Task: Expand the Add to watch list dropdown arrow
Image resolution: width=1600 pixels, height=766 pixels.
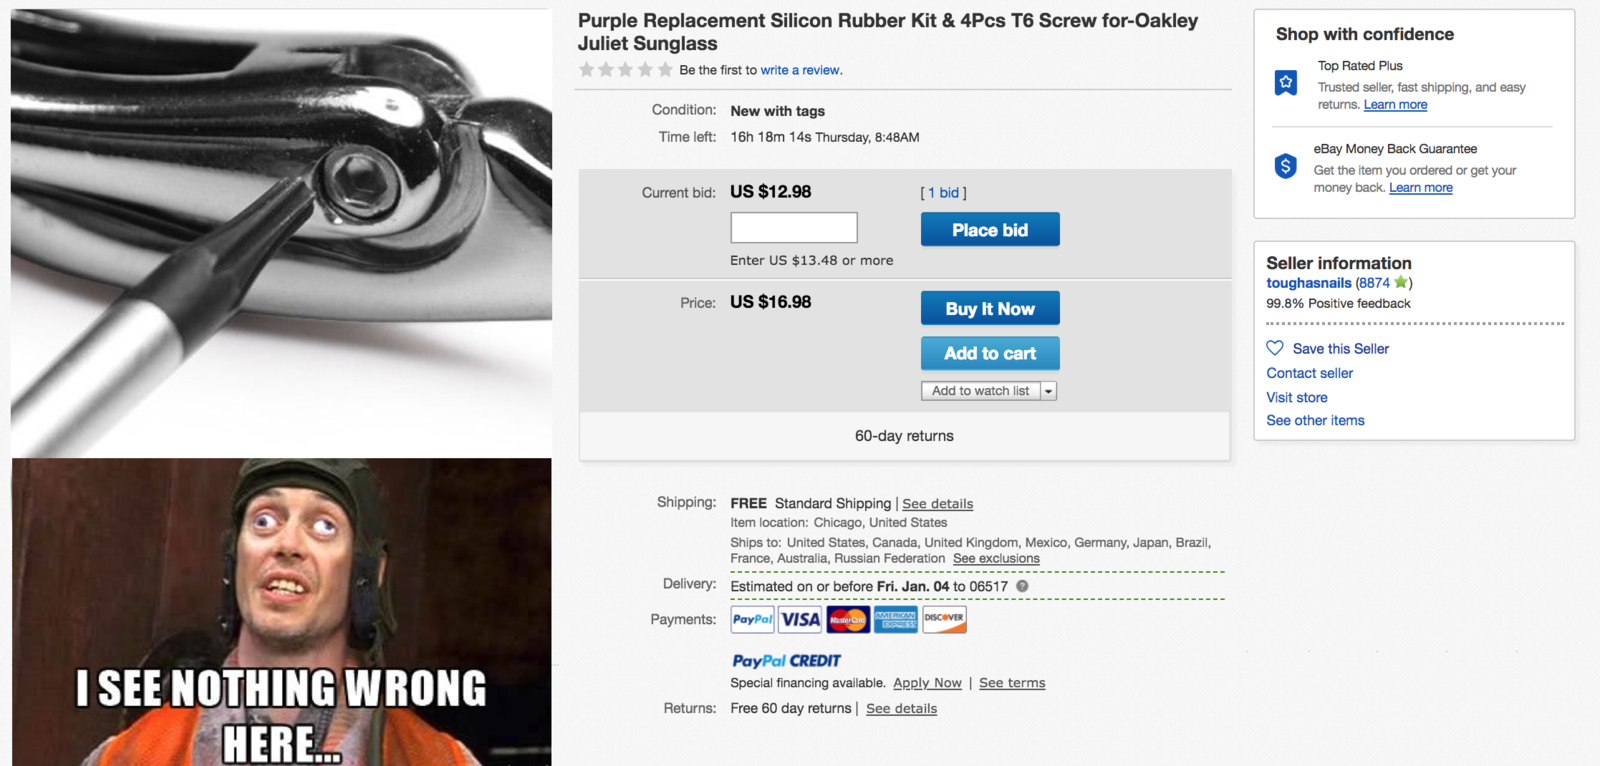Action: pos(1048,391)
